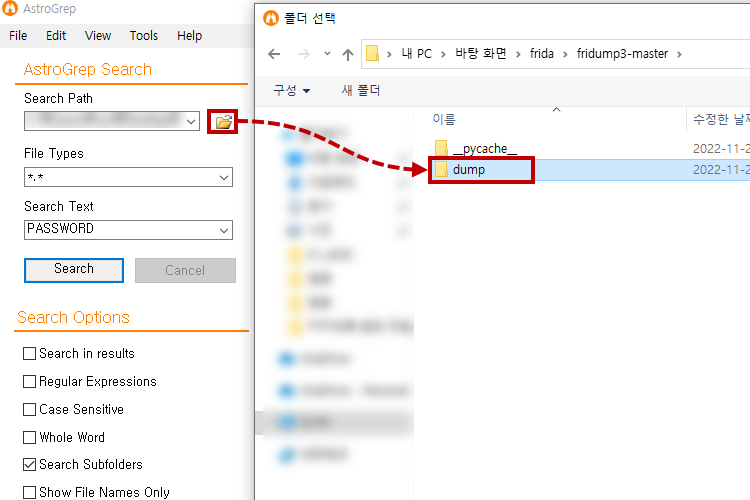The width and height of the screenshot is (750, 500).
Task: Select the __pycache__ folder icon
Action: [x=441, y=148]
